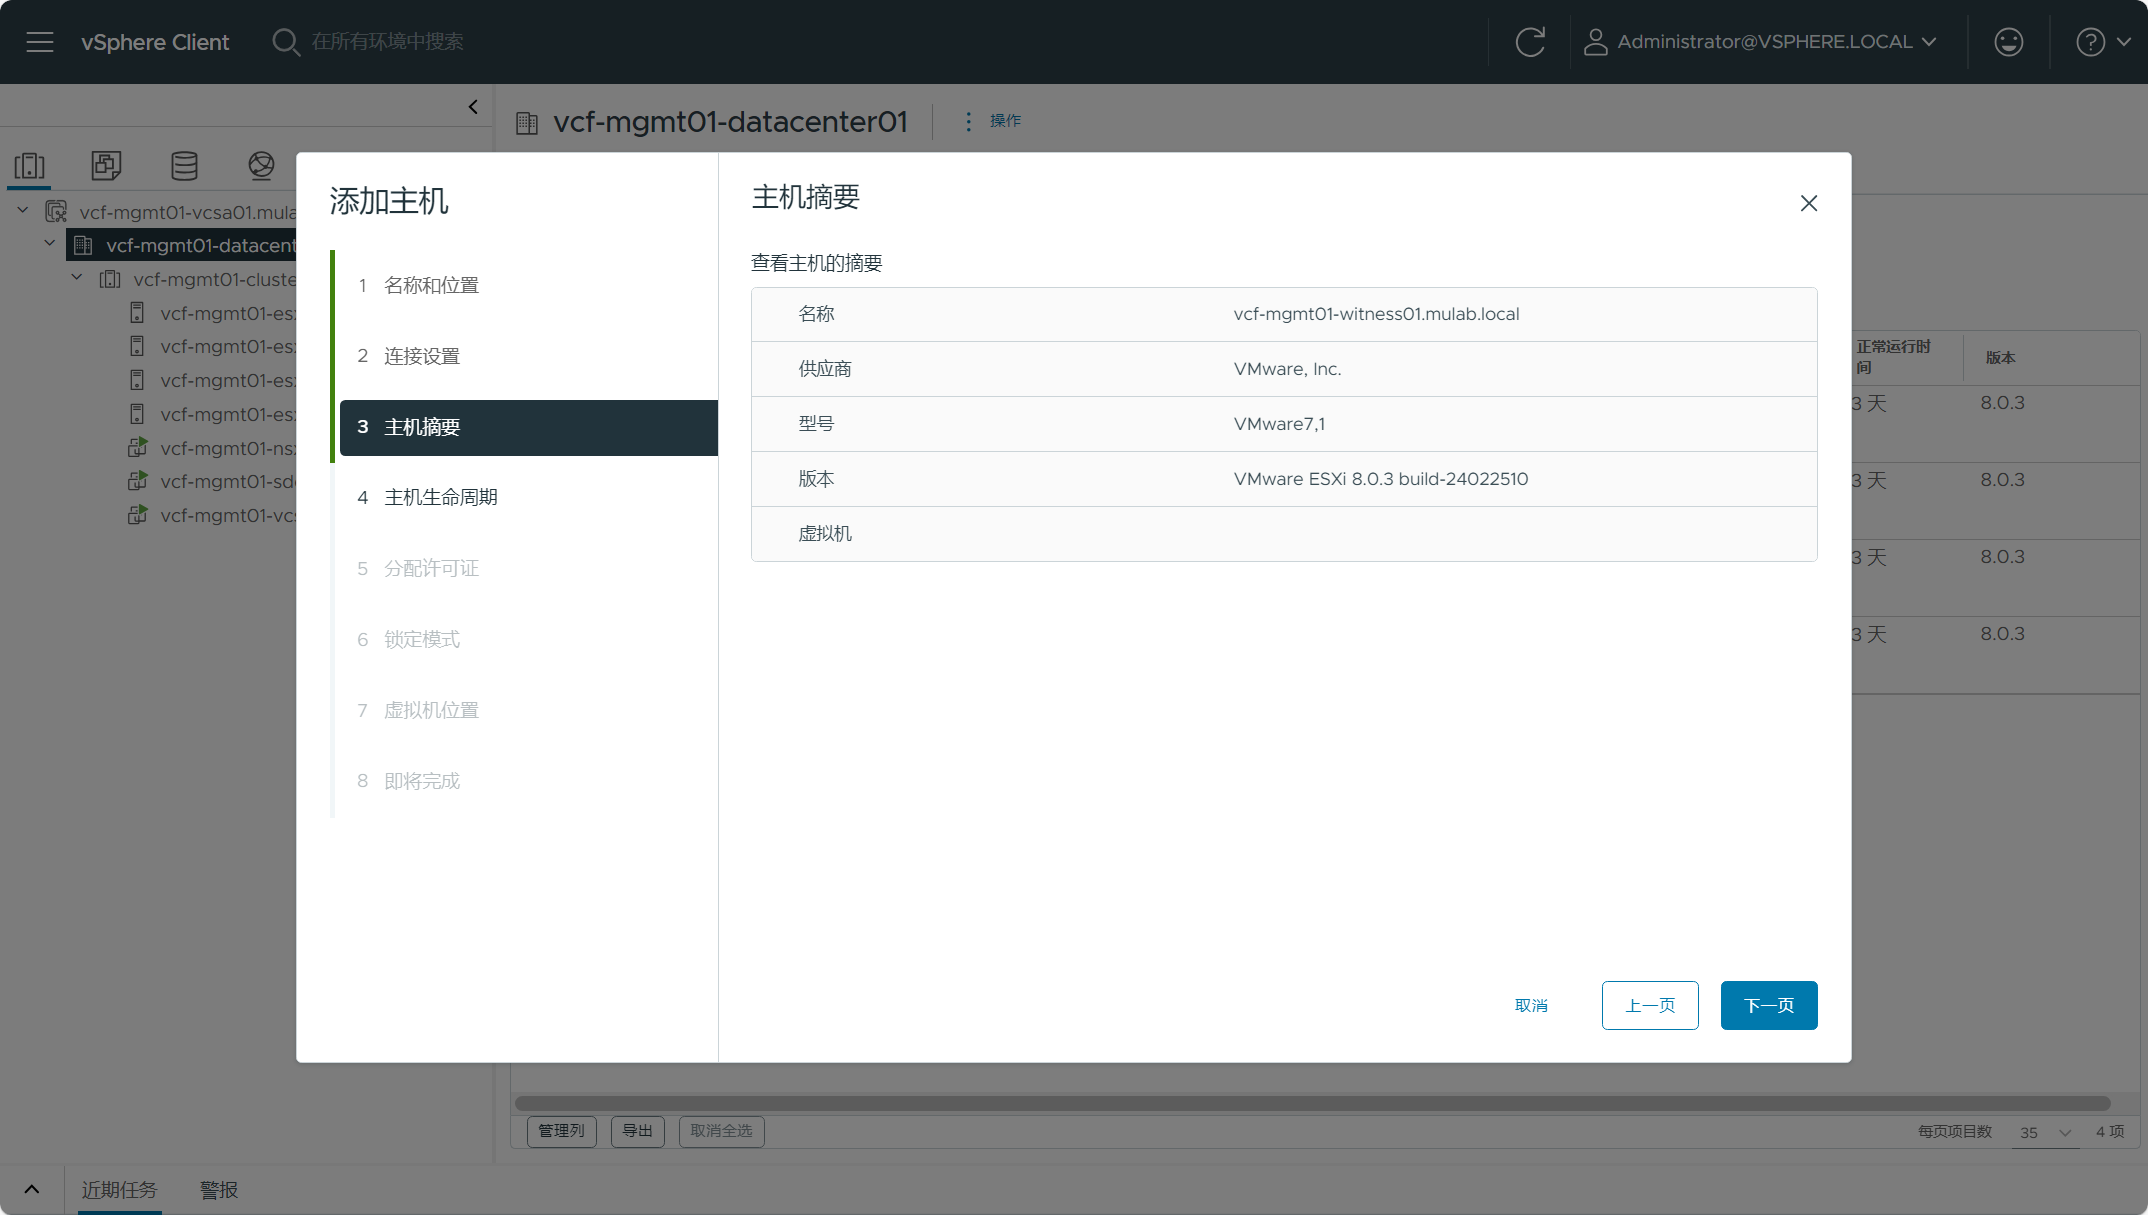Go to wizard step 2 连接设置

(x=421, y=357)
